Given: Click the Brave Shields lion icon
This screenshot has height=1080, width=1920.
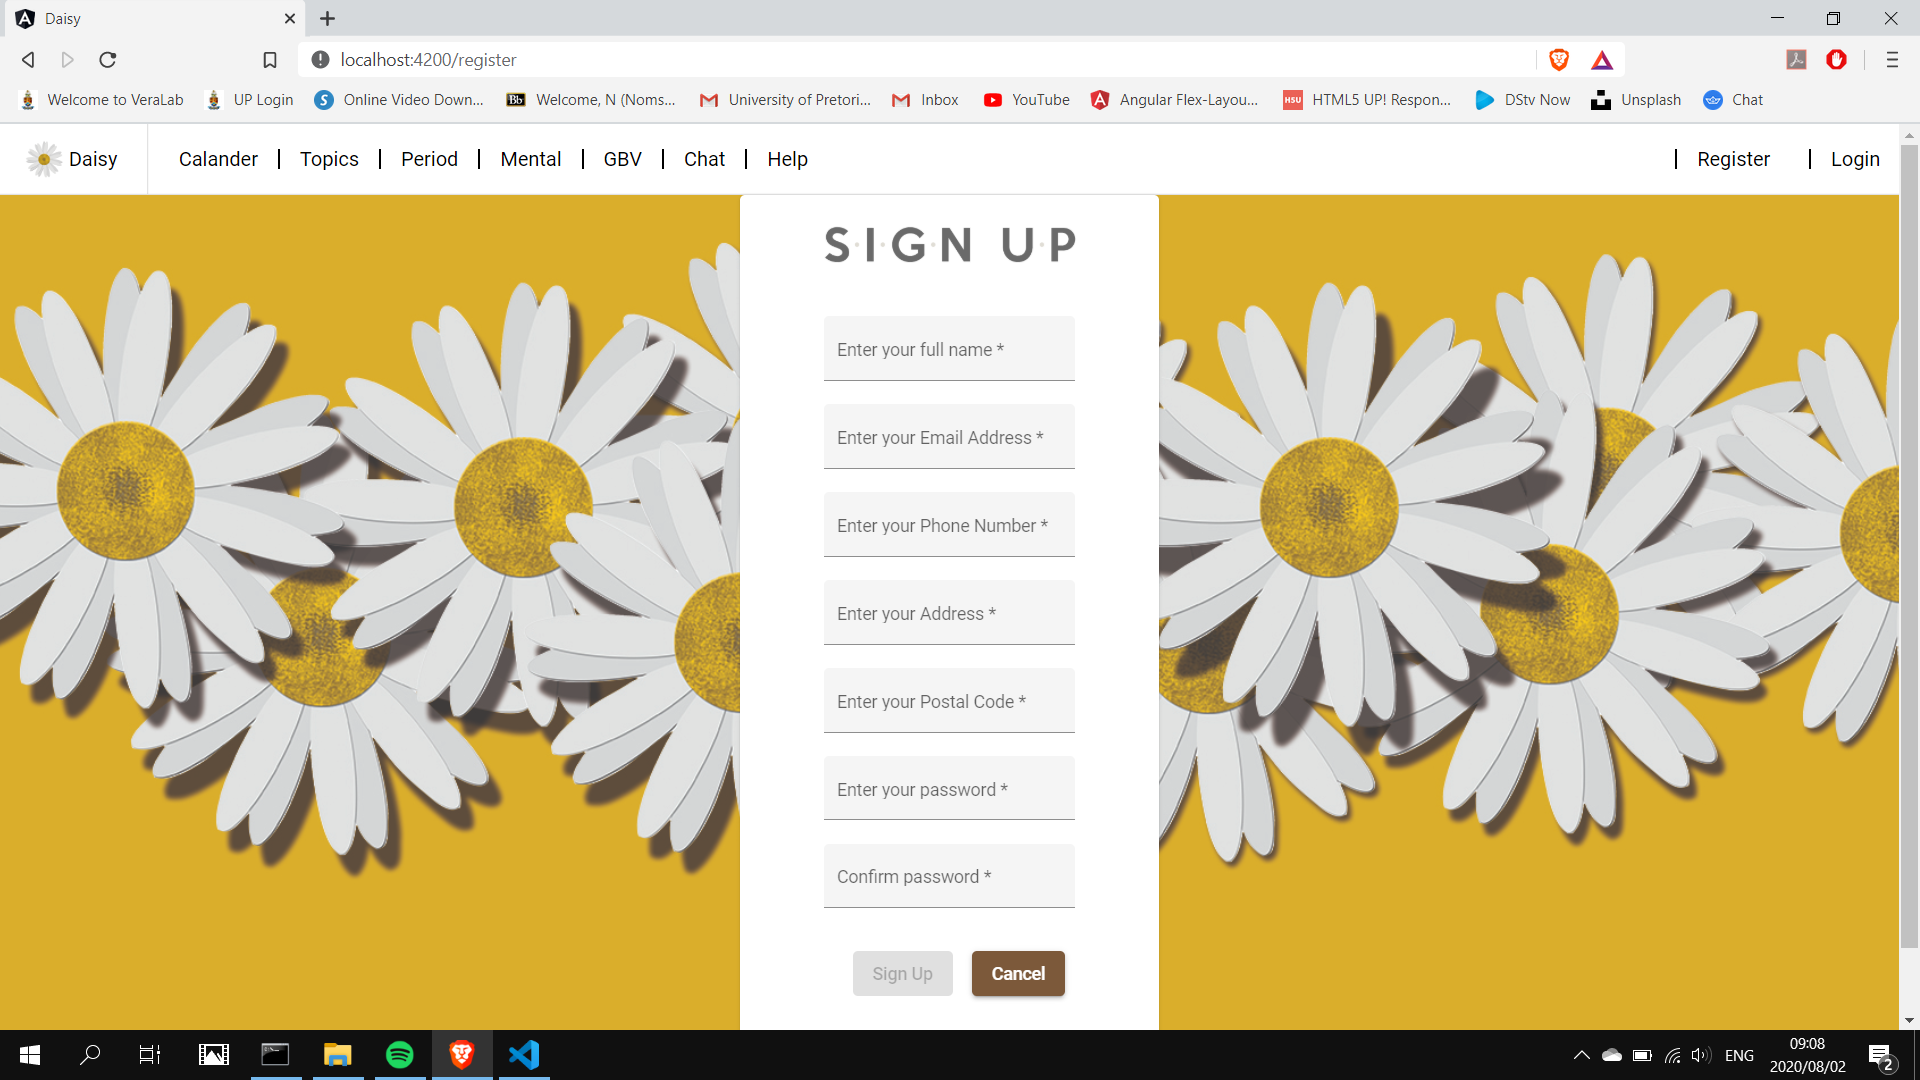Looking at the screenshot, I should click(x=1558, y=60).
